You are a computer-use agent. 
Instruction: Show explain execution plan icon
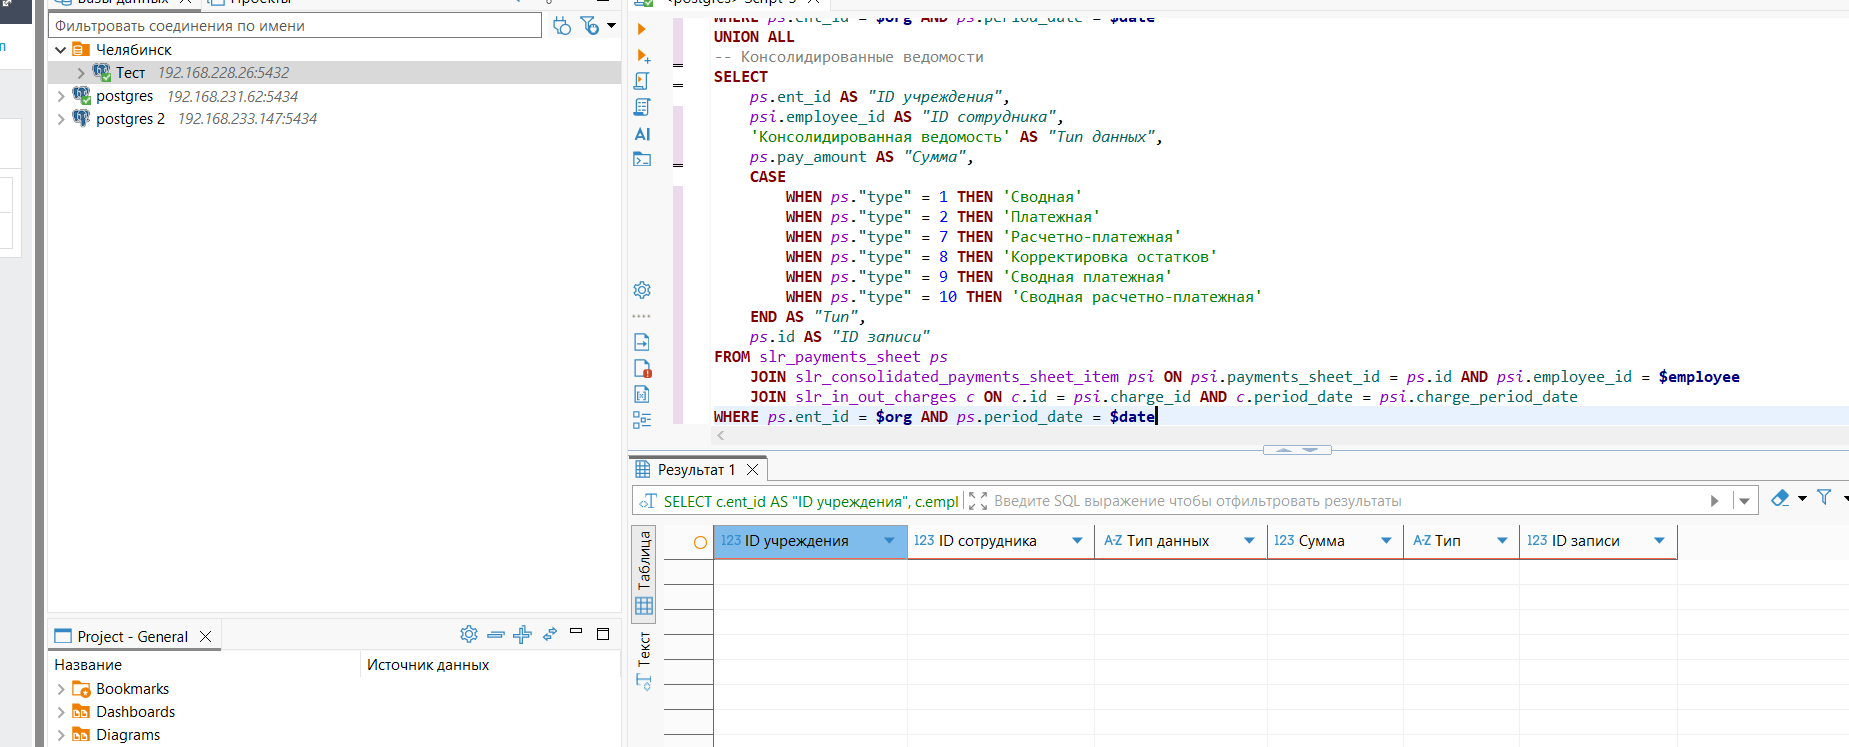642,107
